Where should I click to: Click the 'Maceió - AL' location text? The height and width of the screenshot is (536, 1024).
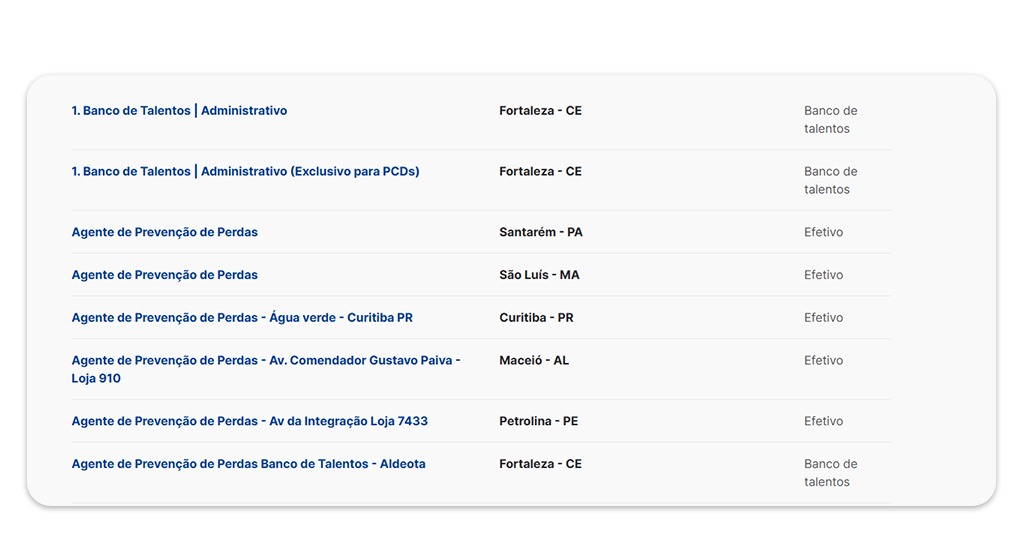coord(534,361)
